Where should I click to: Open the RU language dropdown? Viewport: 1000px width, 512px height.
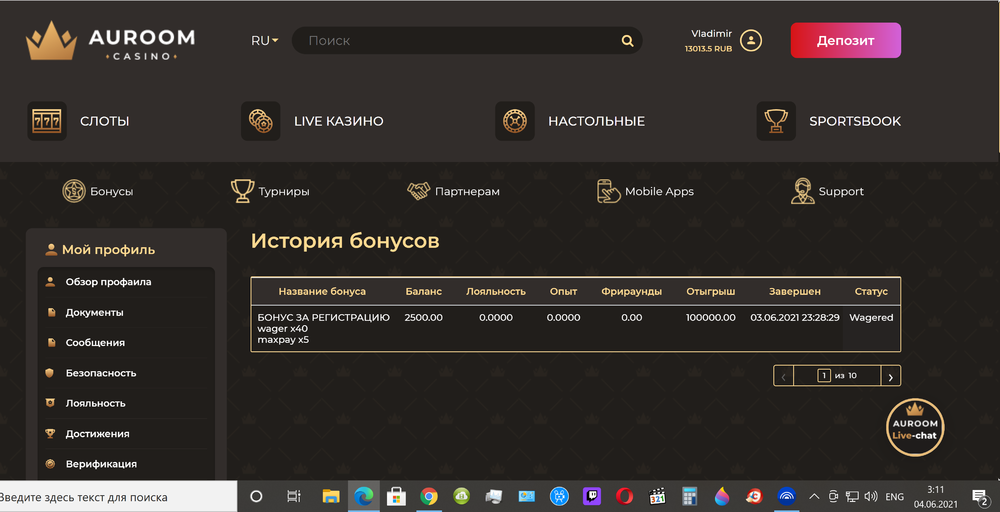click(264, 41)
